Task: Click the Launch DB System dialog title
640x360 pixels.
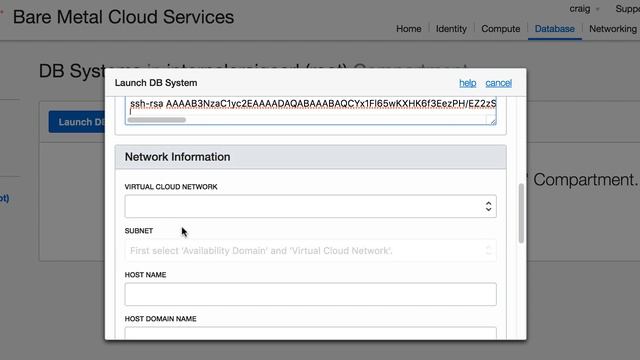Action: coord(156,83)
